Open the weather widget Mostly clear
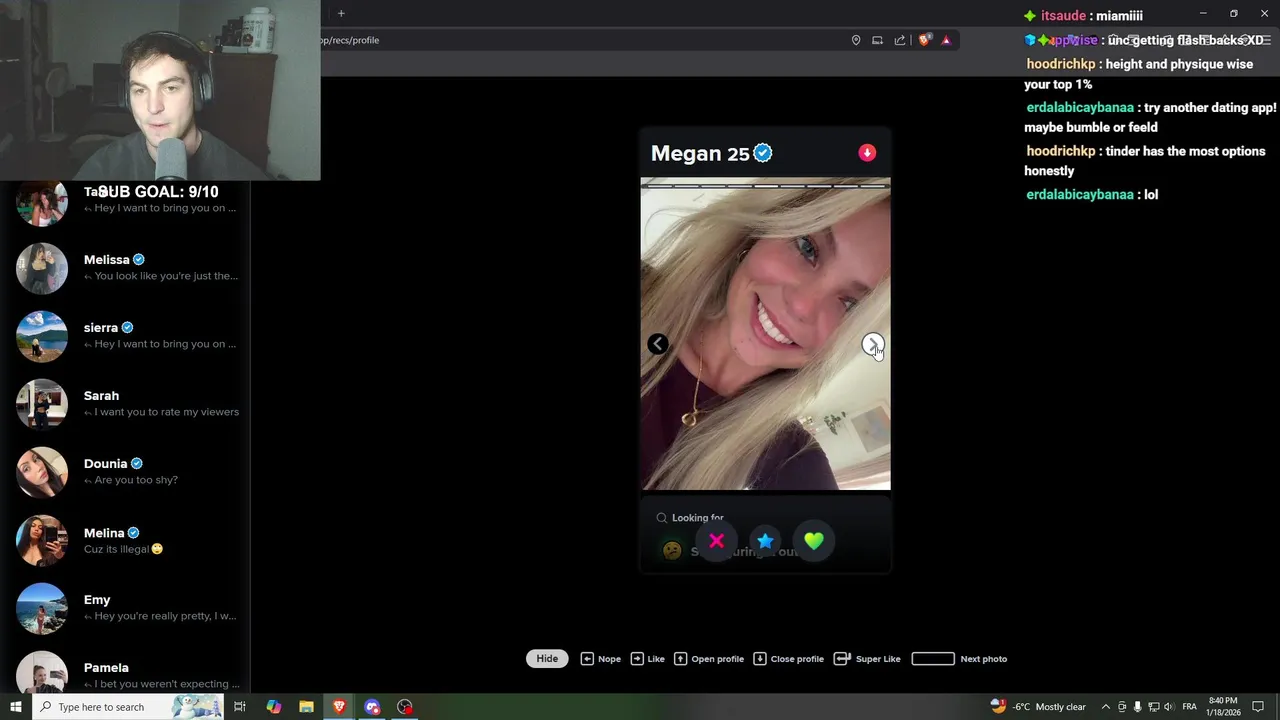 pyautogui.click(x=1038, y=707)
